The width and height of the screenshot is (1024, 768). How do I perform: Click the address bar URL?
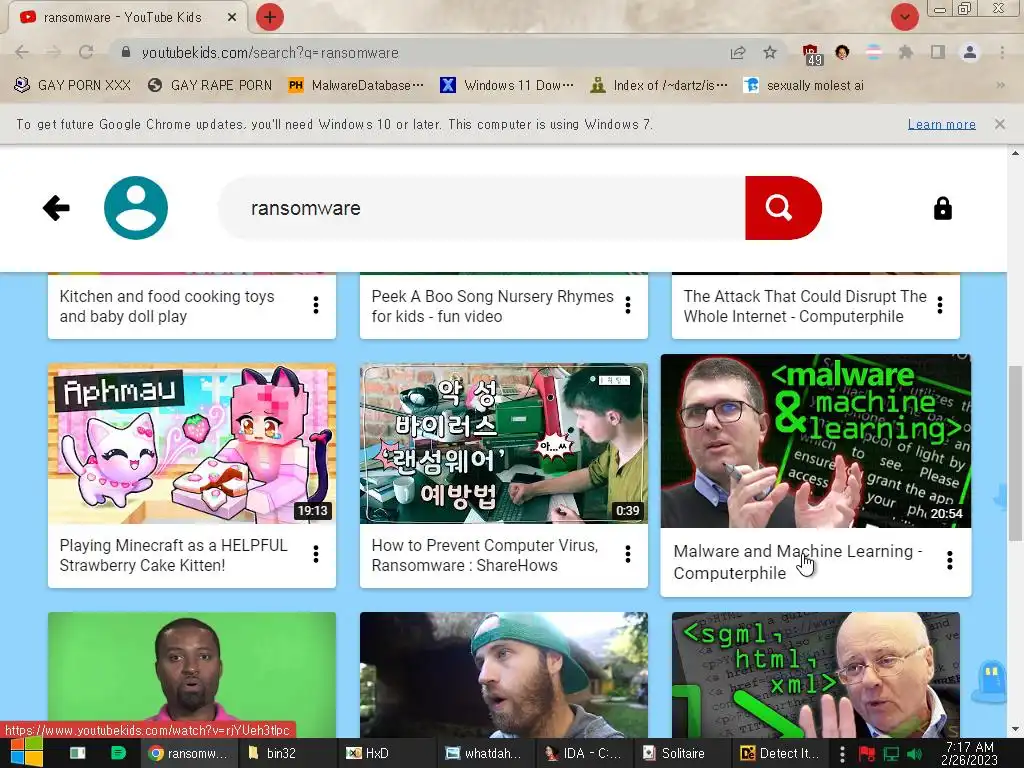[x=270, y=52]
